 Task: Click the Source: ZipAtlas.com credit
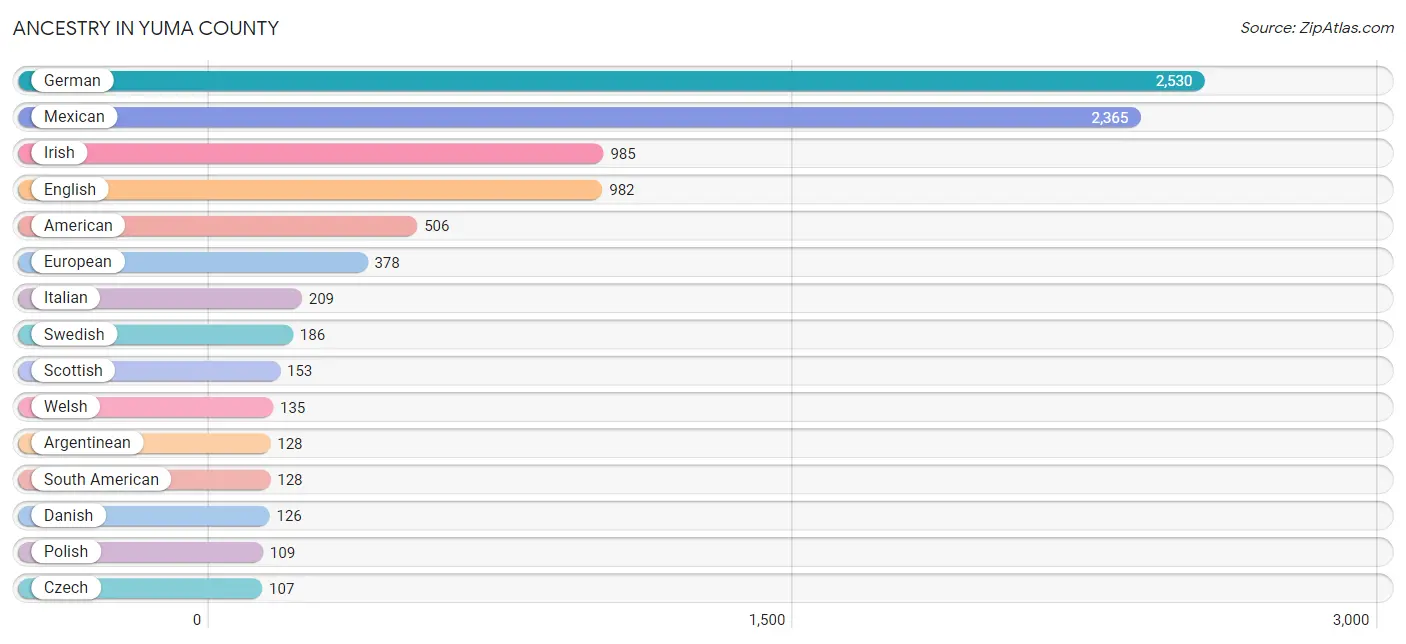(1317, 28)
